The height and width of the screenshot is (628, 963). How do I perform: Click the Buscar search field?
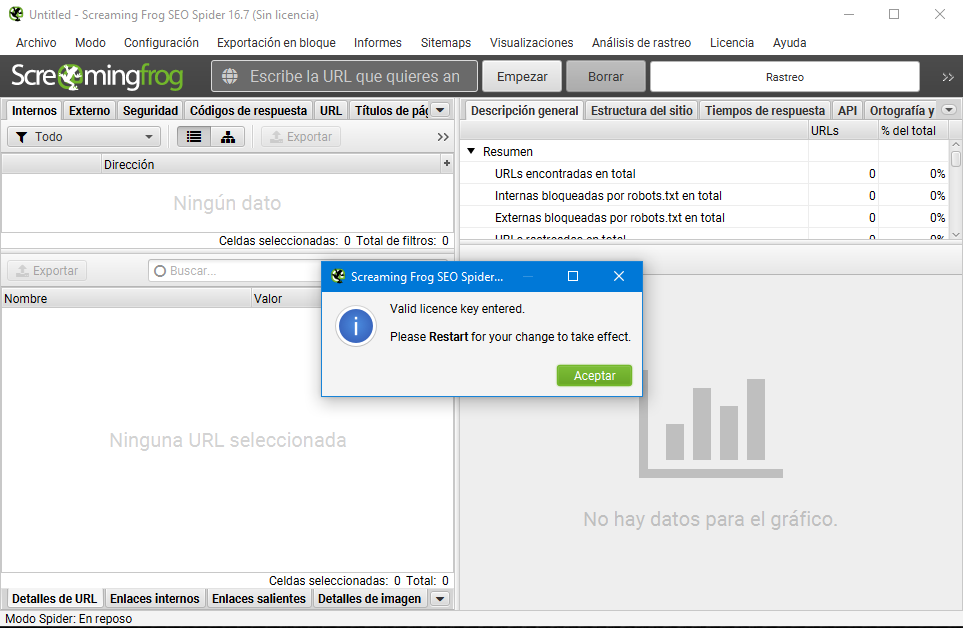[235, 271]
